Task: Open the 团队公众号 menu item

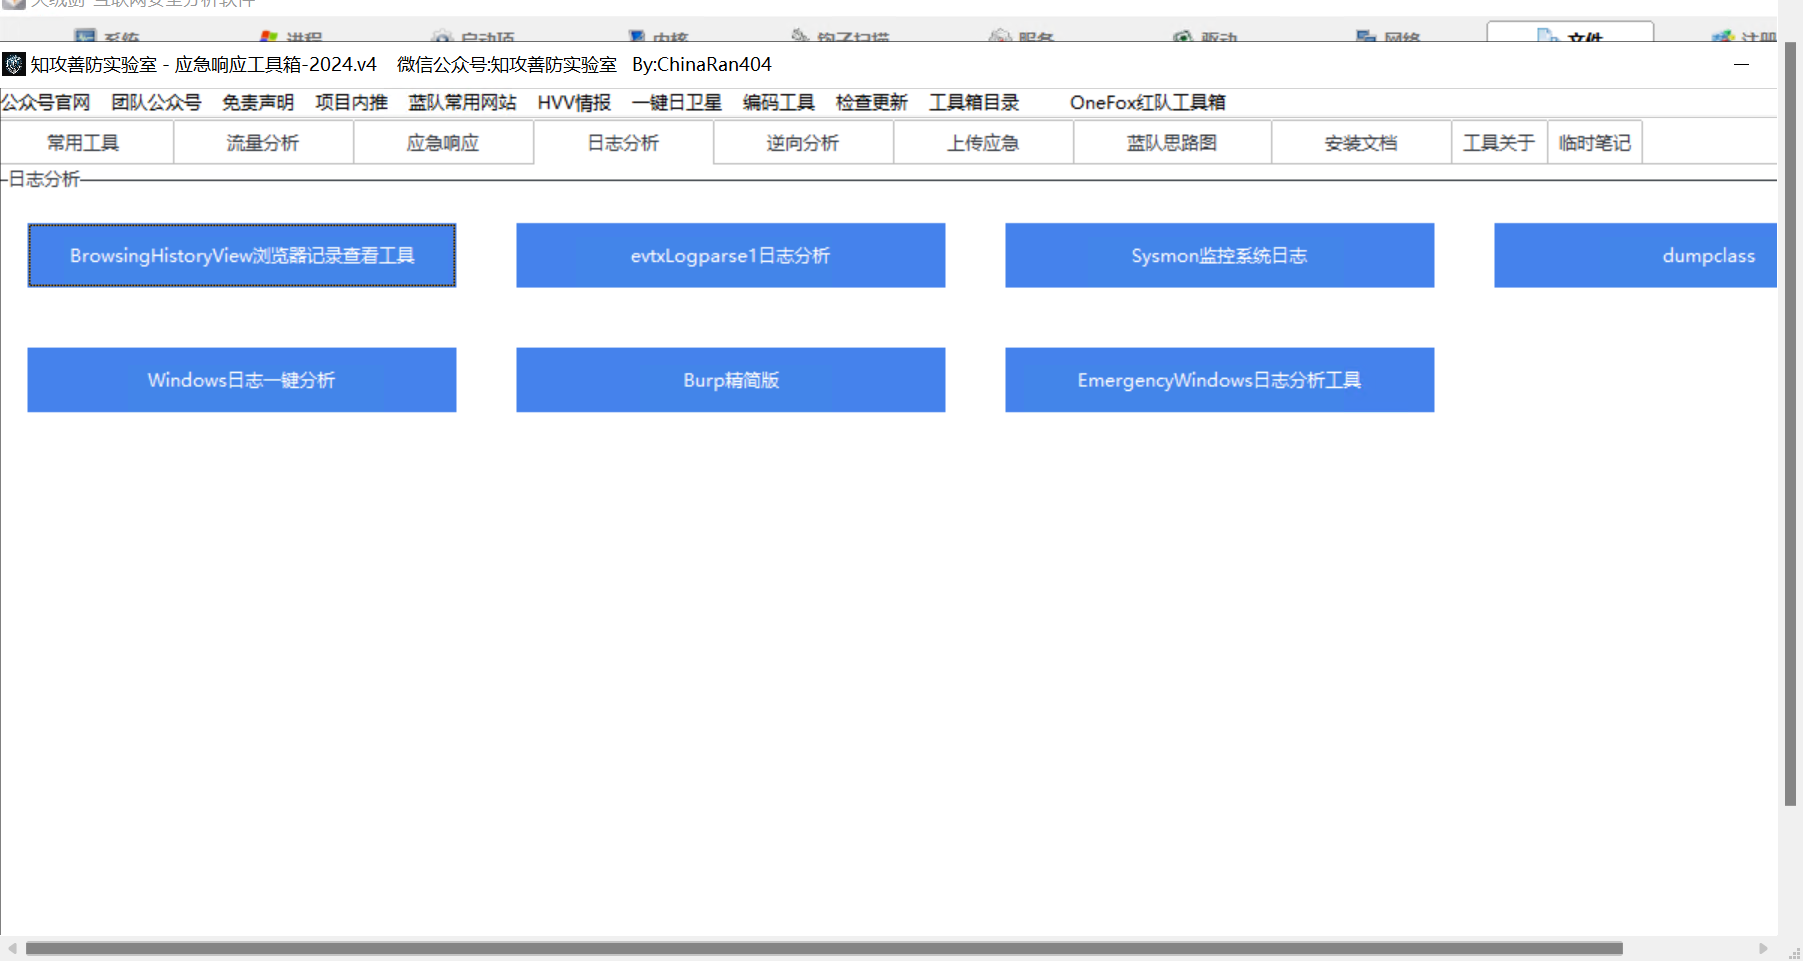Action: coord(156,103)
